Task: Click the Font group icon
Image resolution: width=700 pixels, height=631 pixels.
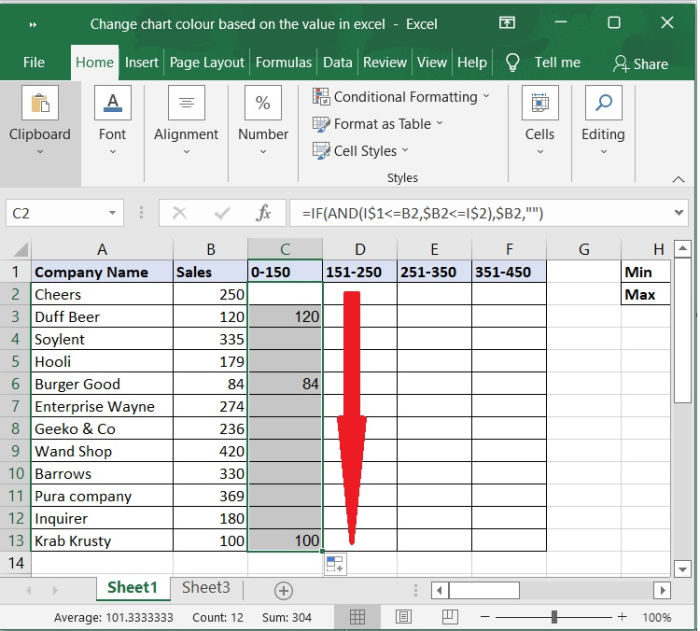Action: [x=112, y=103]
